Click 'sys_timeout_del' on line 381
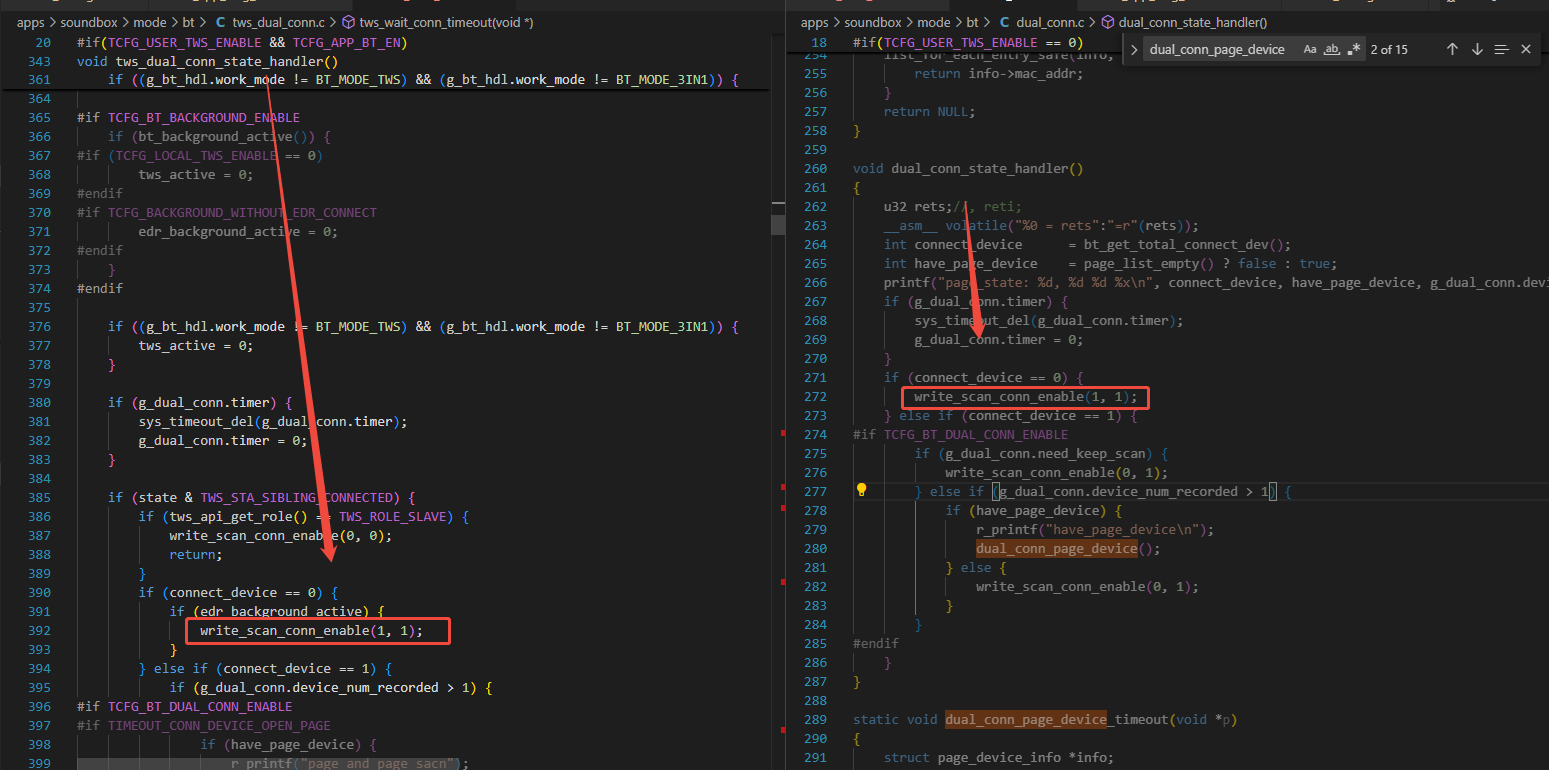The image size is (1549, 770). [196, 421]
